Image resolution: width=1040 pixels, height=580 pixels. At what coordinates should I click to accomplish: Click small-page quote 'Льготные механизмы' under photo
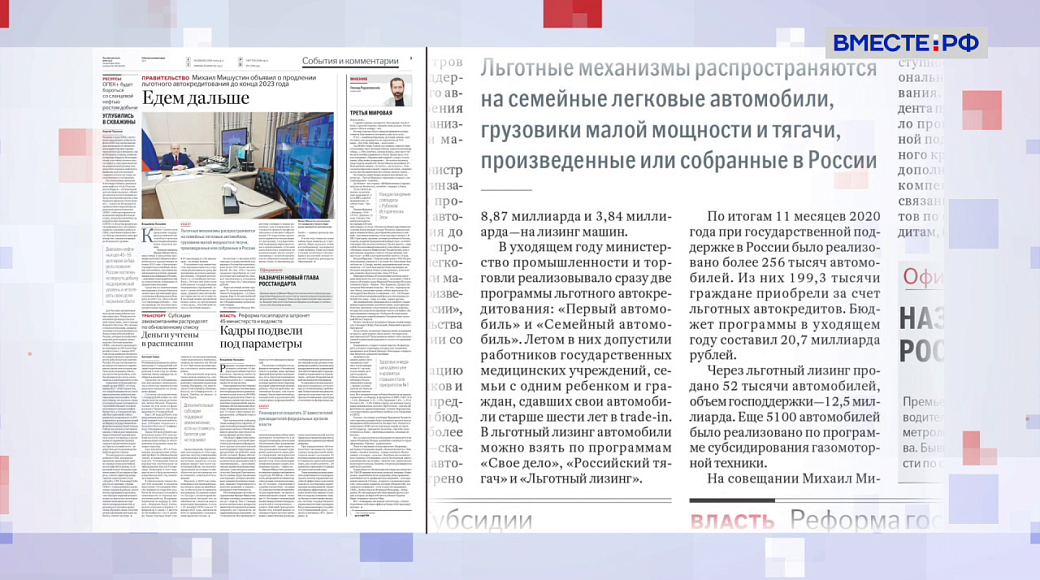pos(218,240)
